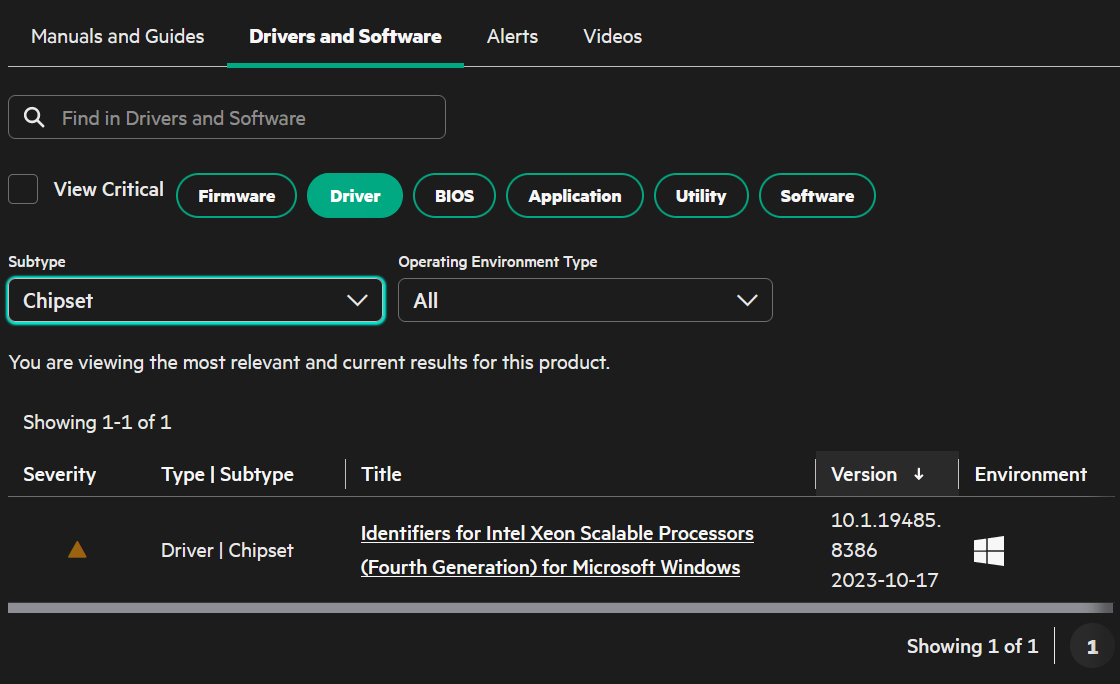Click the Showing 1 of 1 footer text

click(972, 646)
